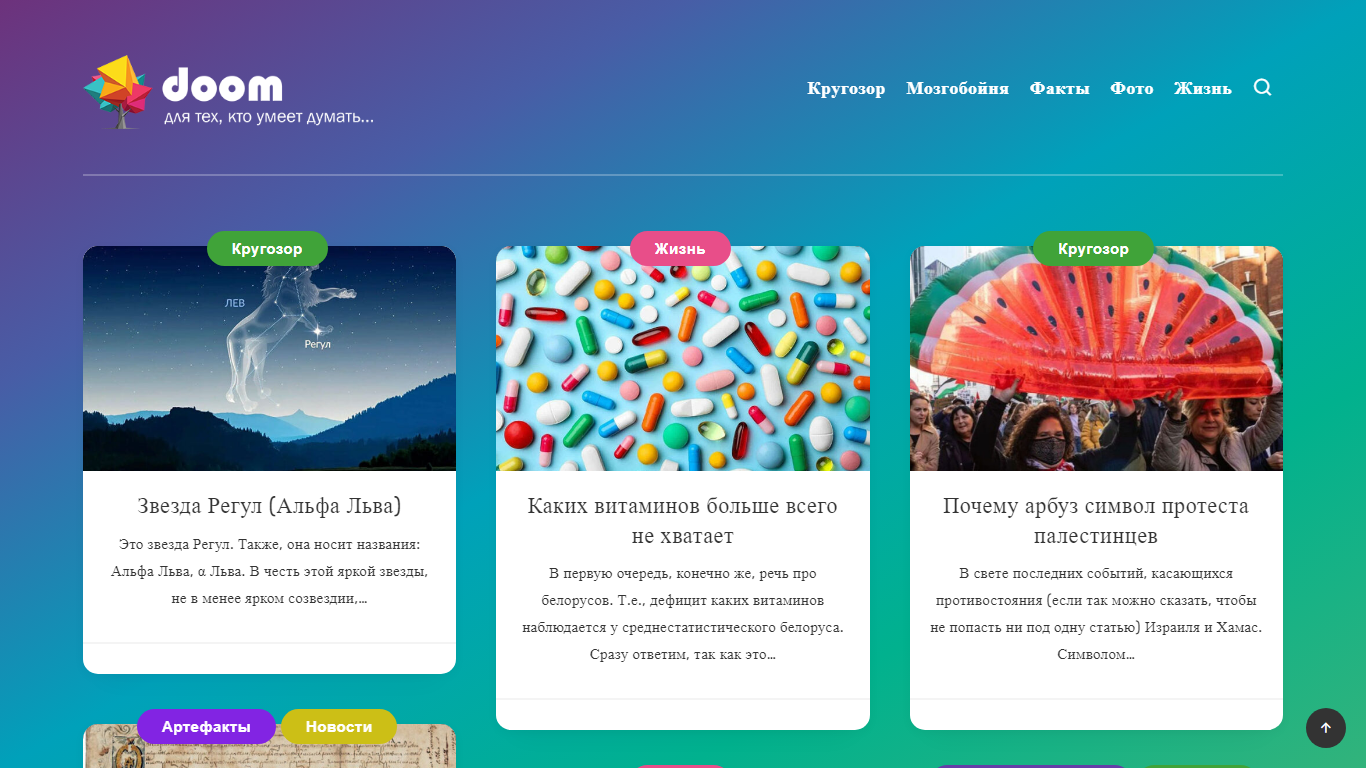Open the purple Артефакты category tag
This screenshot has height=768, width=1366.
206,727
